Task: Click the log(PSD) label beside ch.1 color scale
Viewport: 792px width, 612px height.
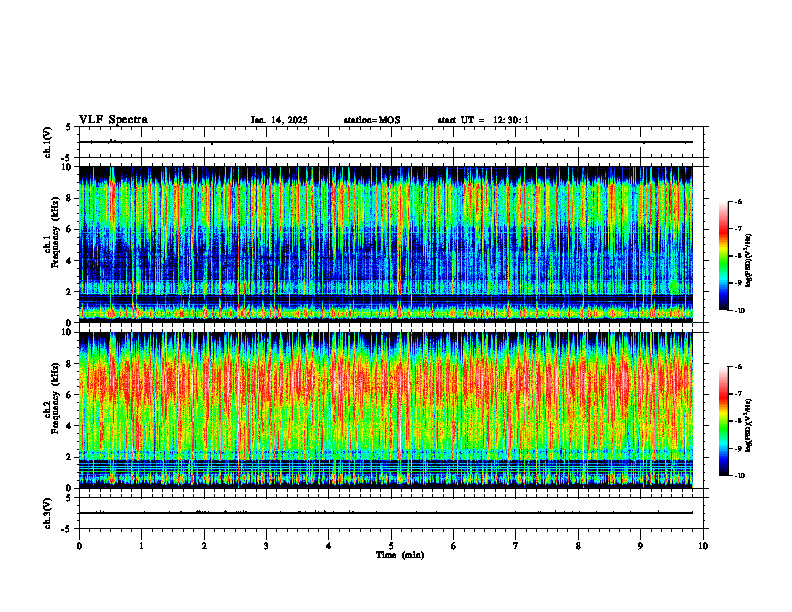Action: 749,261
